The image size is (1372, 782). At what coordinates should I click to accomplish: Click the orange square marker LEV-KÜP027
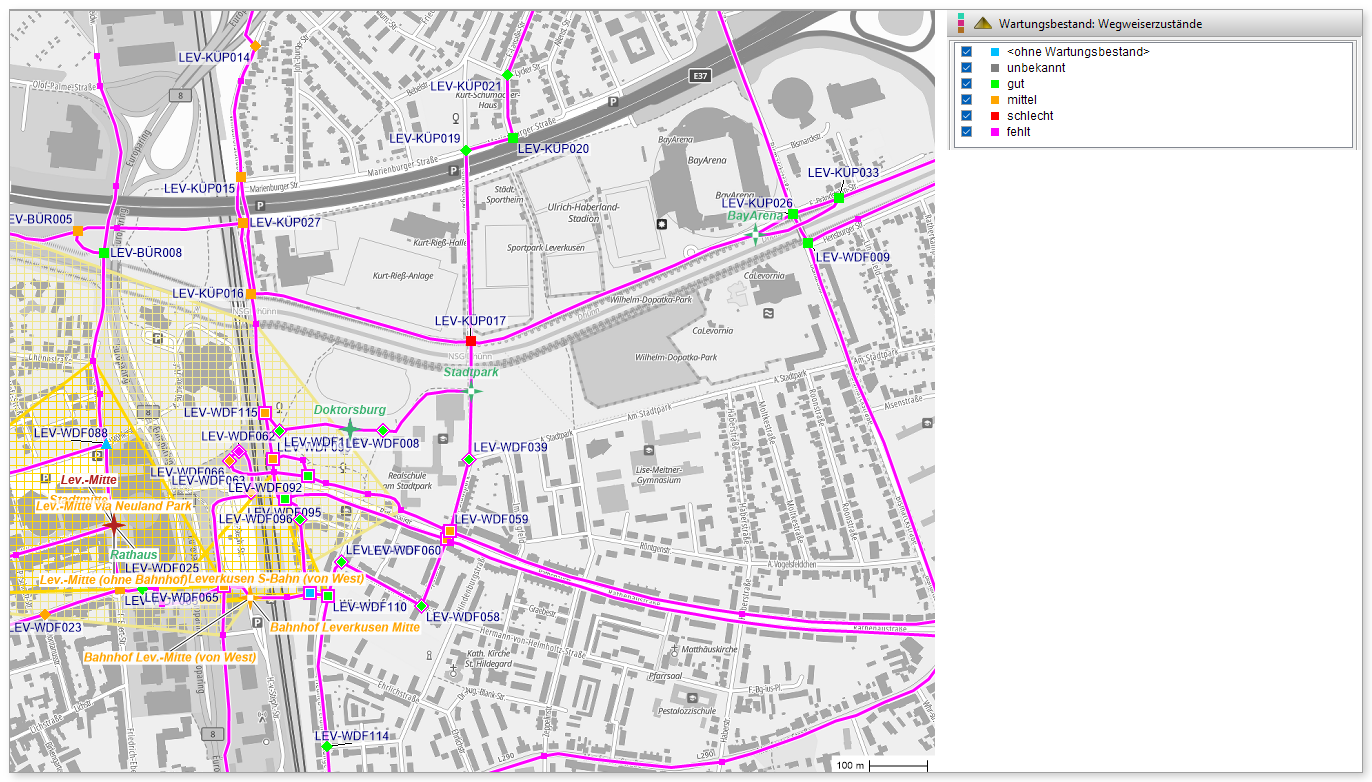pyautogui.click(x=243, y=223)
